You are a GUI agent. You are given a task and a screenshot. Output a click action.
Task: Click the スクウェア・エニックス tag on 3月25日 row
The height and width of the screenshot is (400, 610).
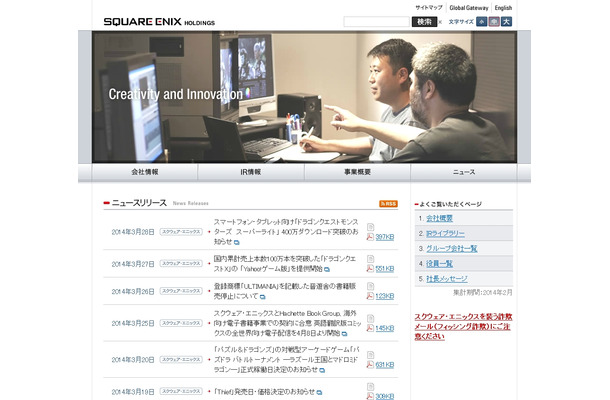tap(181, 323)
